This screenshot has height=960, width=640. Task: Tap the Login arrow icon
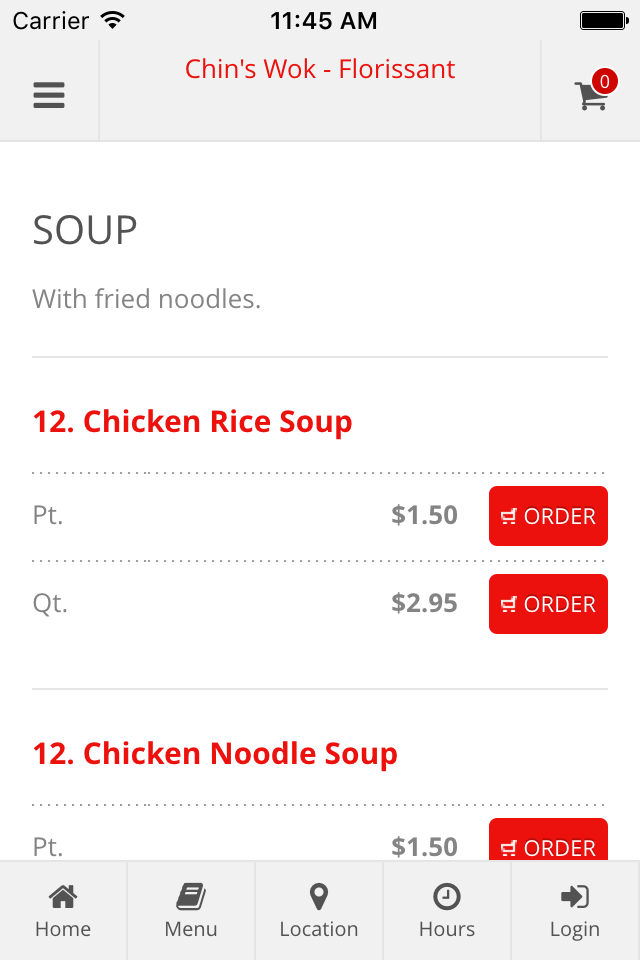click(x=574, y=897)
